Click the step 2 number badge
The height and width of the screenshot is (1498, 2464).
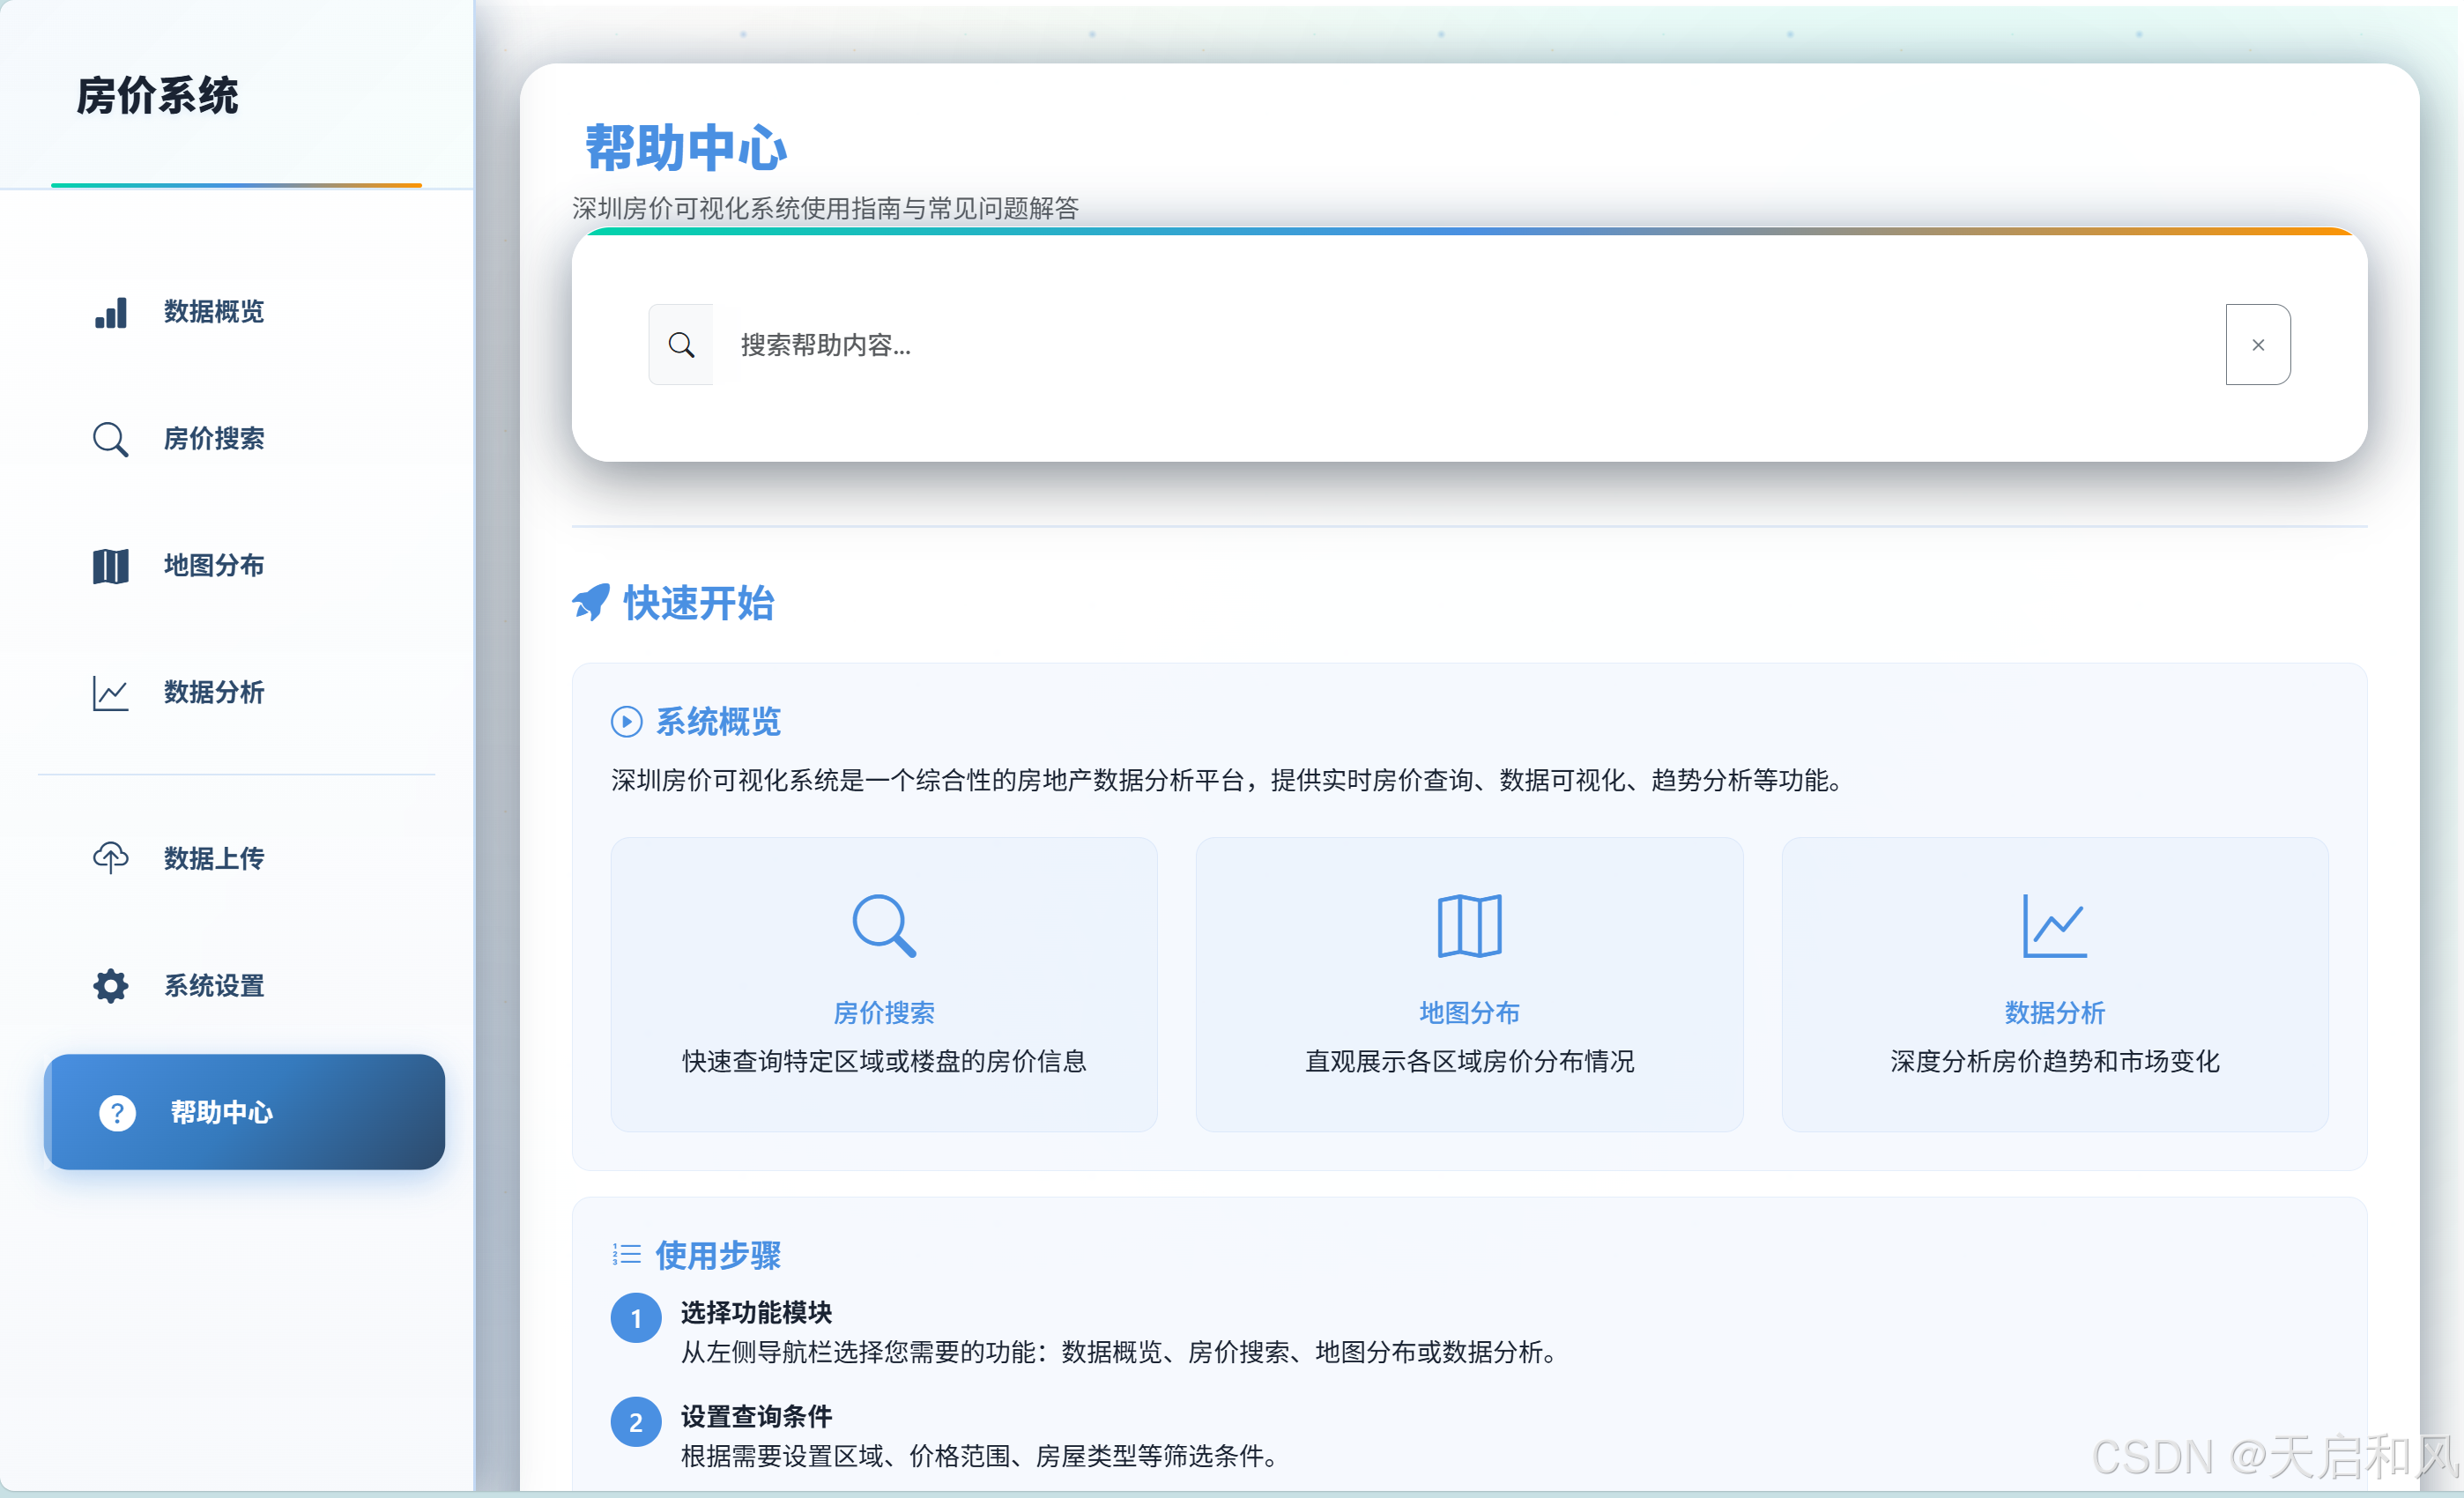636,1422
